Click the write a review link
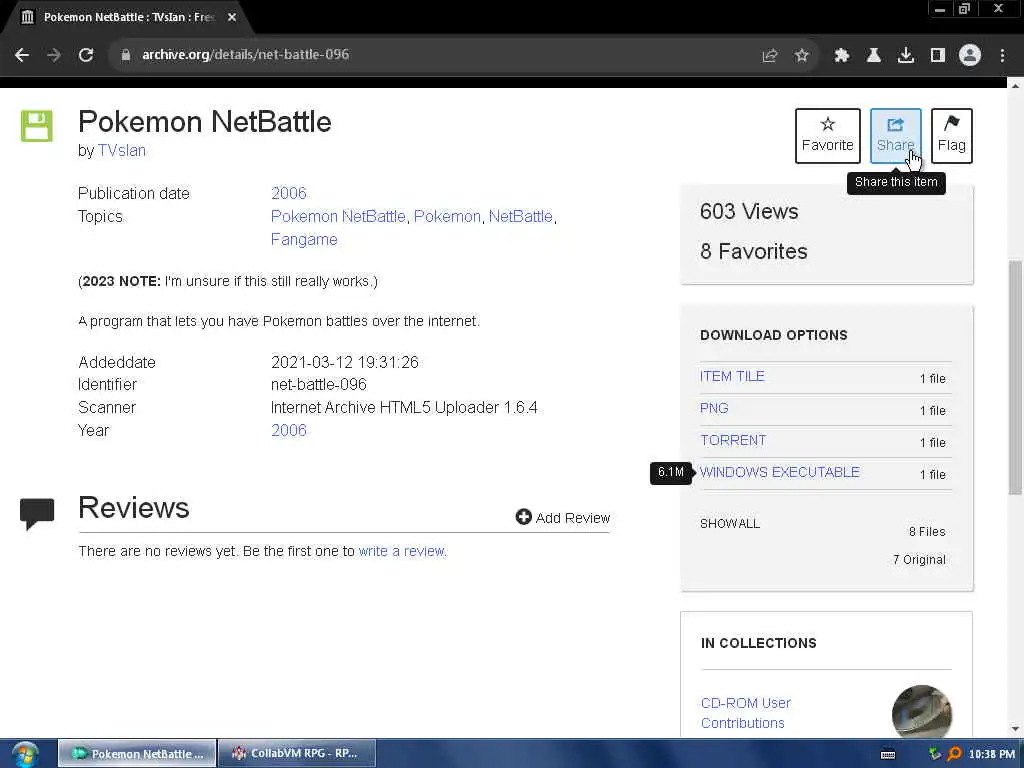 click(x=402, y=551)
